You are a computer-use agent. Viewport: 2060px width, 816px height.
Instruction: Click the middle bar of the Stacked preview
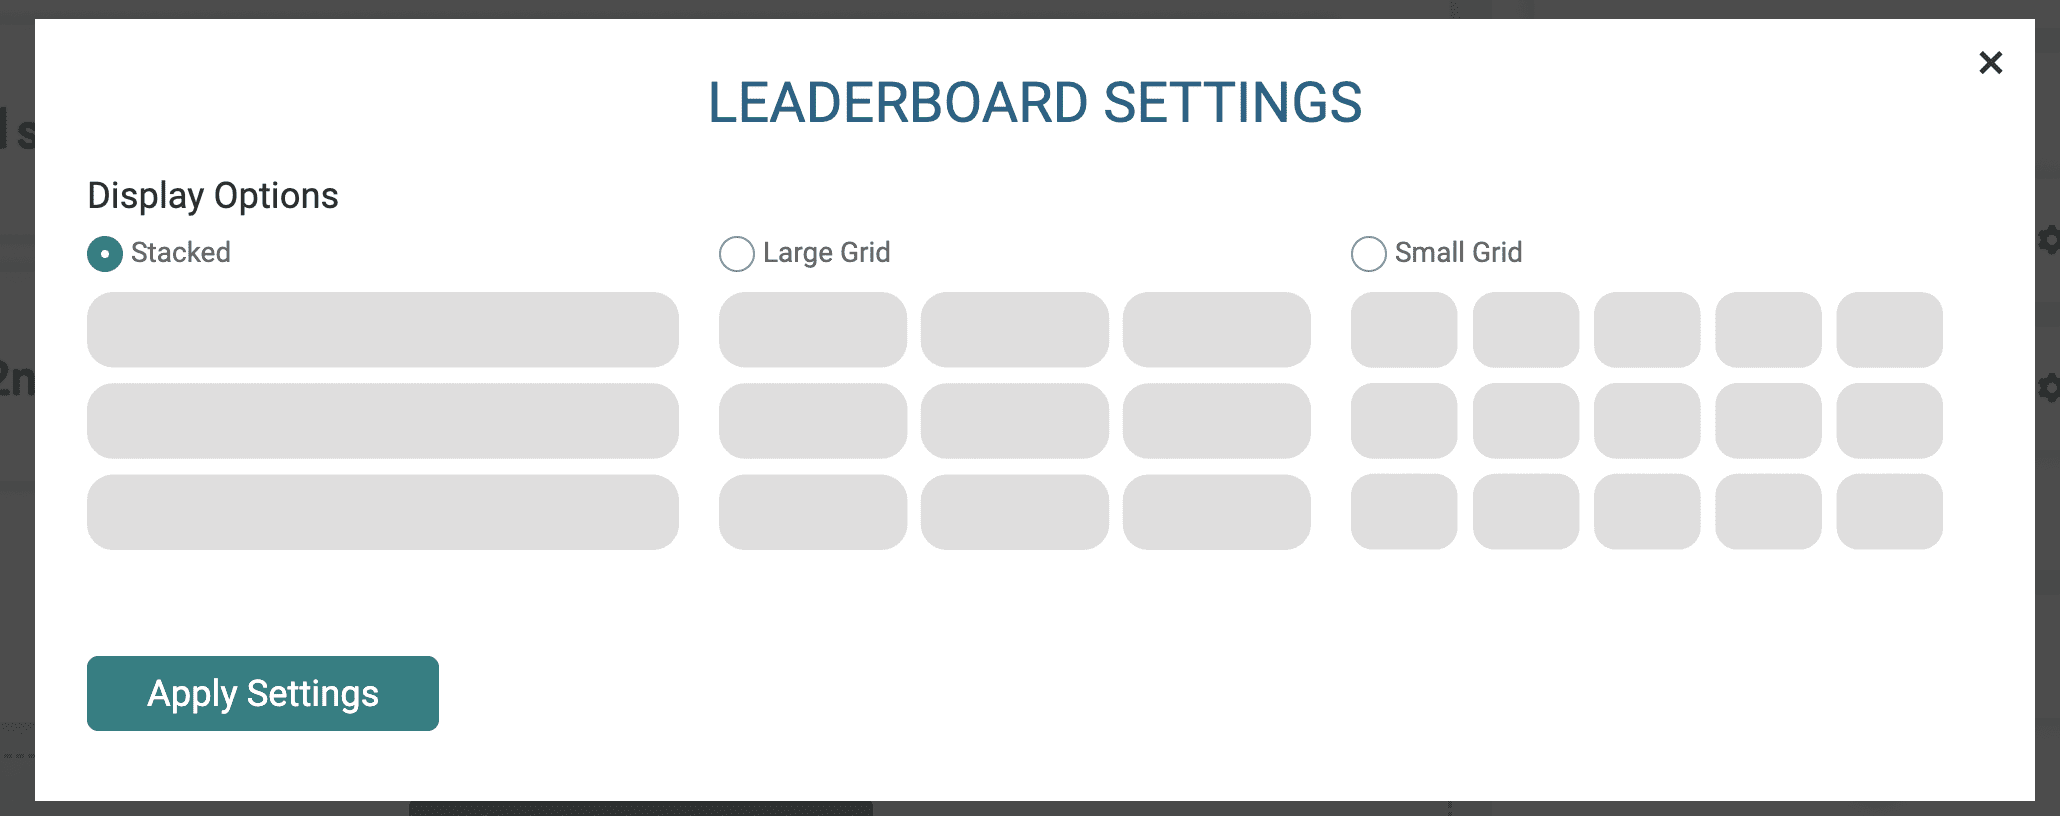point(382,420)
